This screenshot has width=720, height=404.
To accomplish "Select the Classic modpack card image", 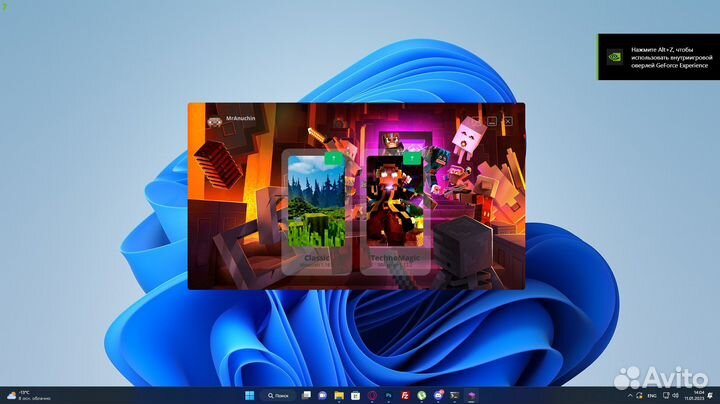I will (316, 201).
